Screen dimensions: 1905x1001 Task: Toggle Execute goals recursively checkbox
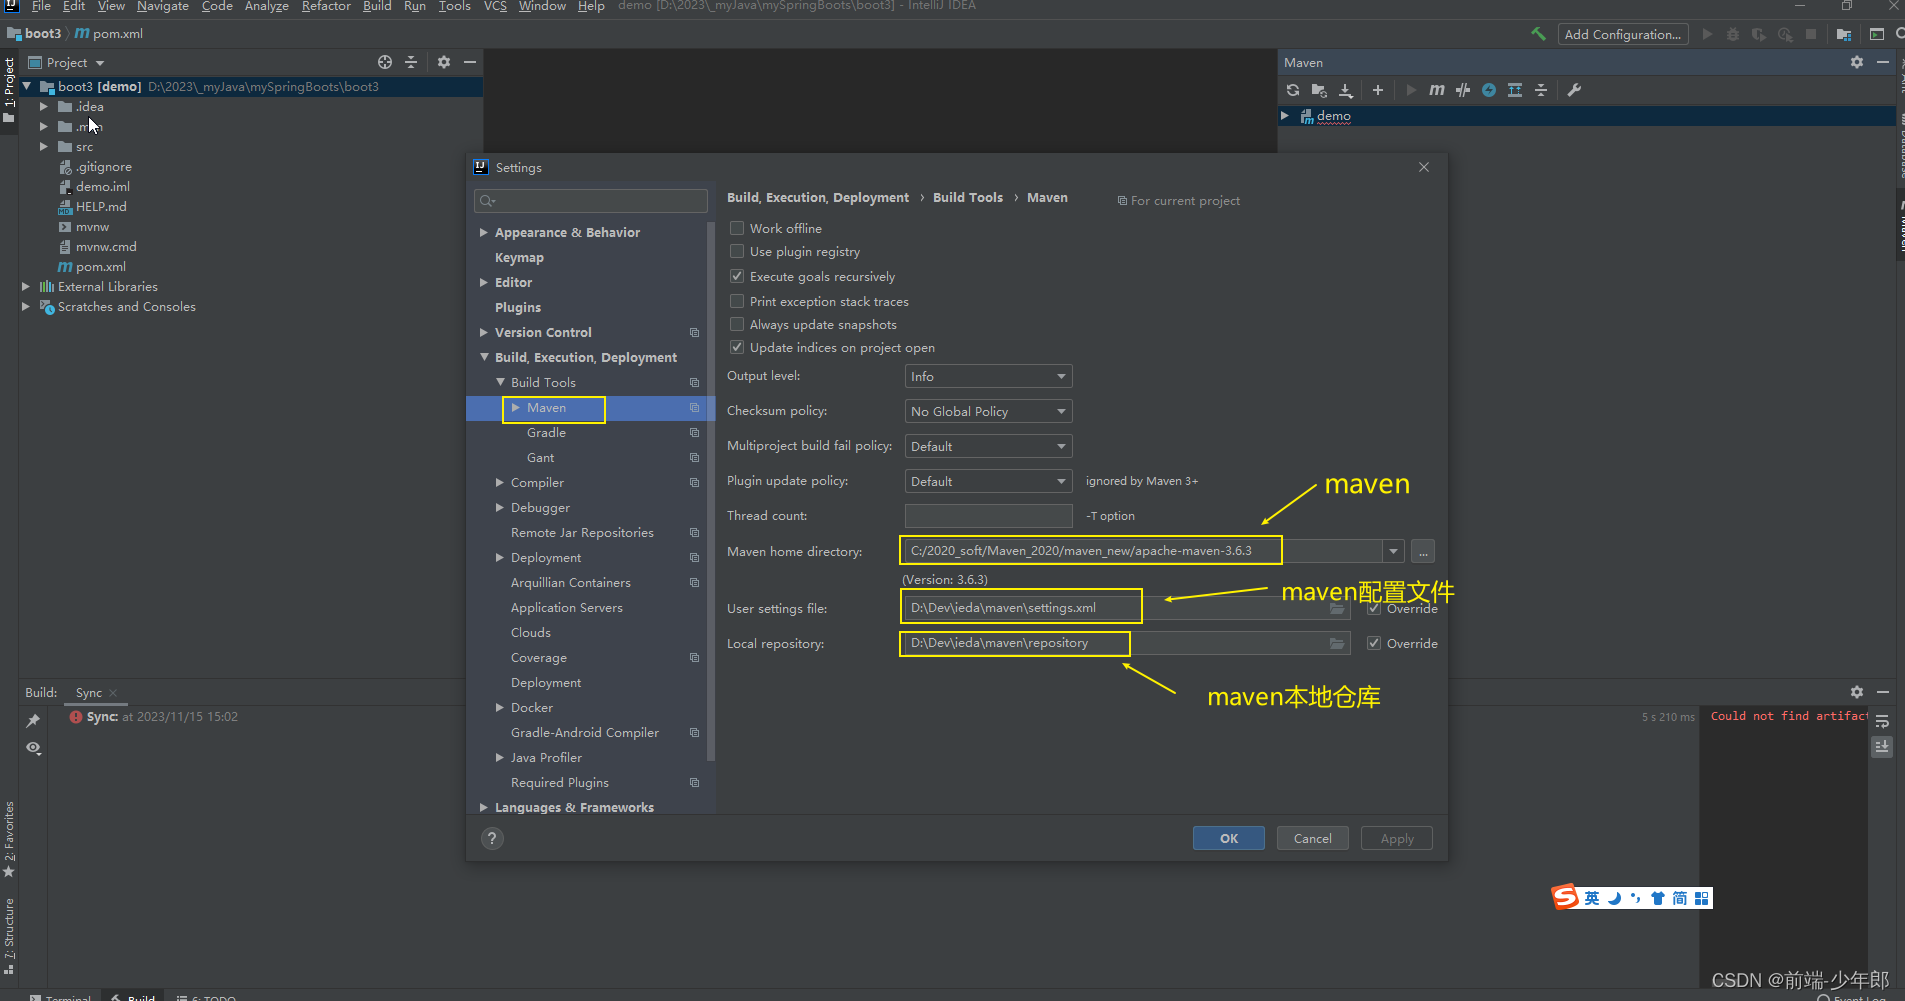tap(737, 276)
